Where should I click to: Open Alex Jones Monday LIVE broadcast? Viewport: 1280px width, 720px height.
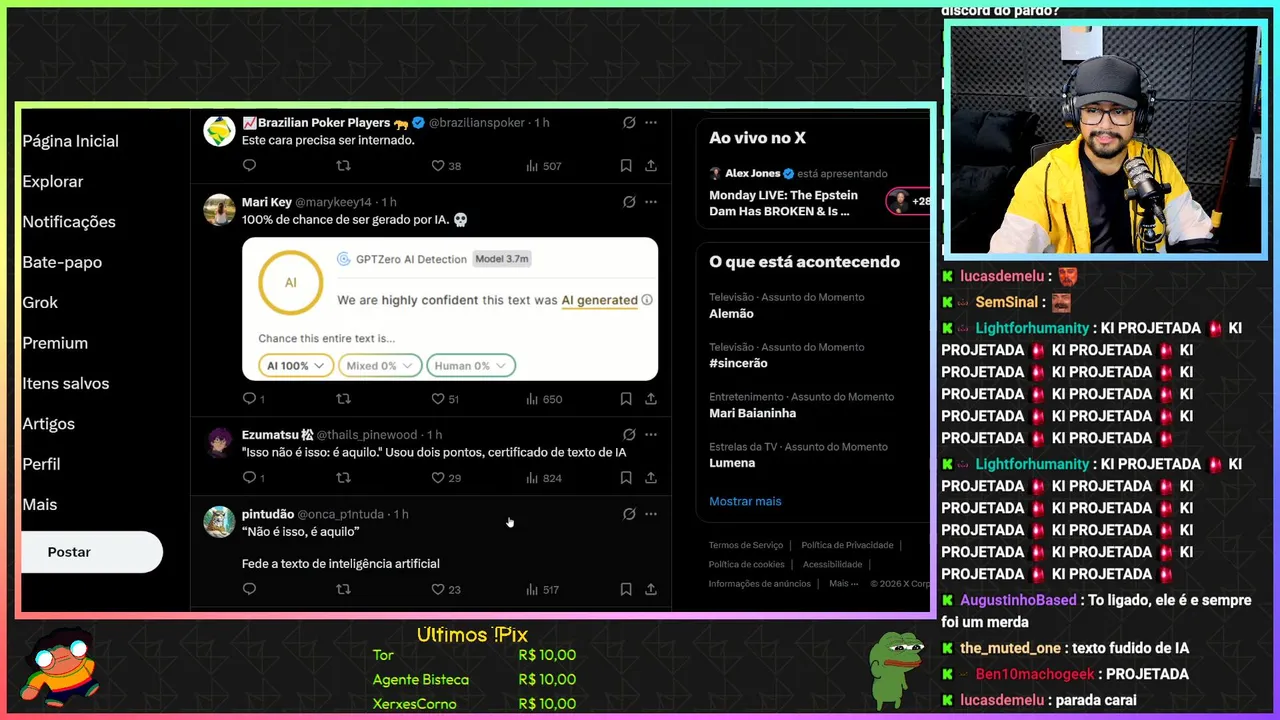[784, 203]
